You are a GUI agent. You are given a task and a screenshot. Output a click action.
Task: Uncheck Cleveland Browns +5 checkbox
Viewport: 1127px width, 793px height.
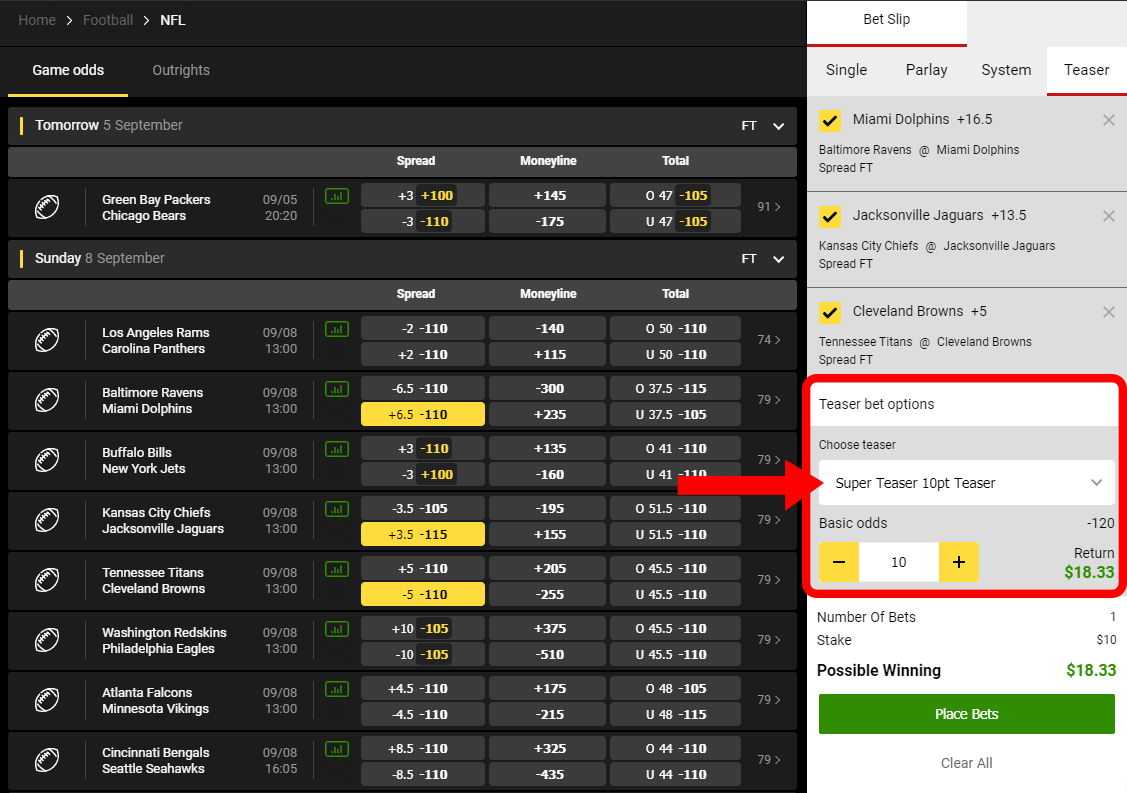coord(830,312)
